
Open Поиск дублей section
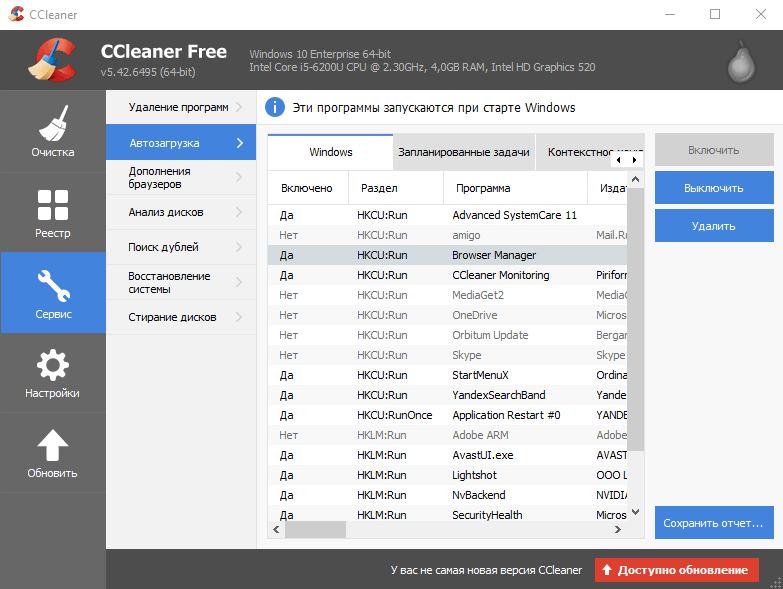(x=181, y=247)
